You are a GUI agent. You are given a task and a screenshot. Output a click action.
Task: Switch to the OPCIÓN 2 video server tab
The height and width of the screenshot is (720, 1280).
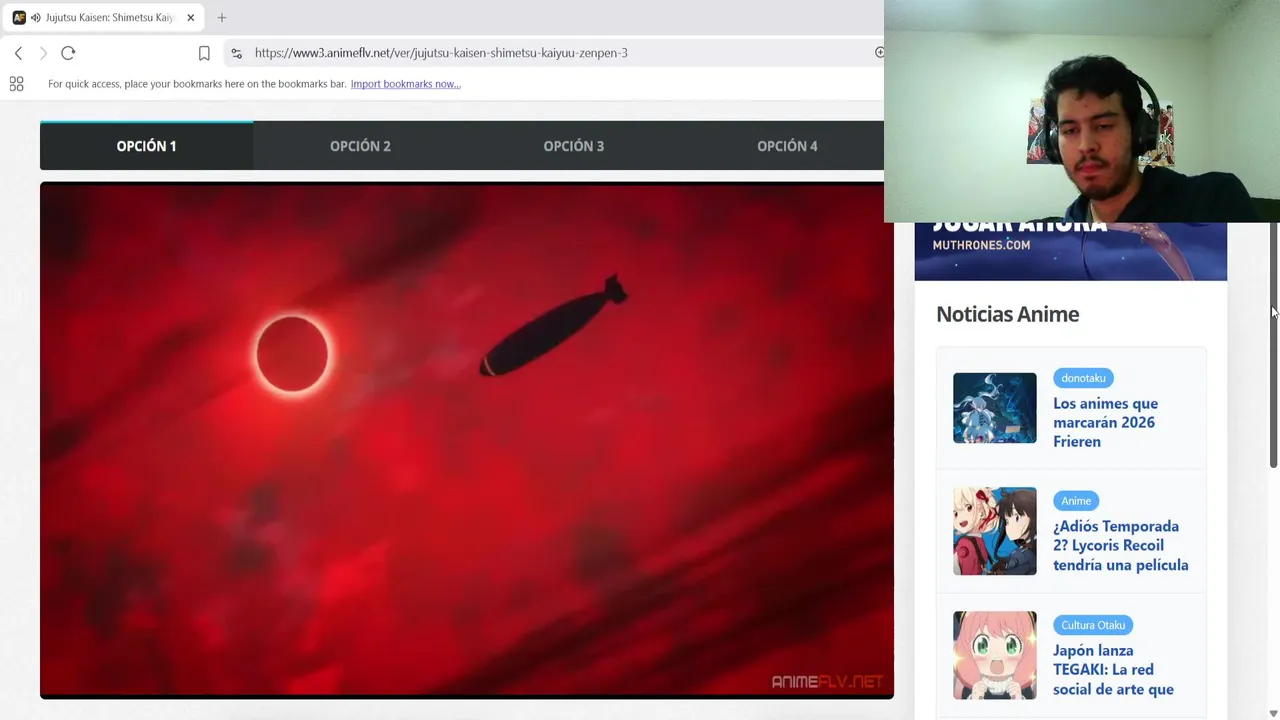[x=360, y=146]
